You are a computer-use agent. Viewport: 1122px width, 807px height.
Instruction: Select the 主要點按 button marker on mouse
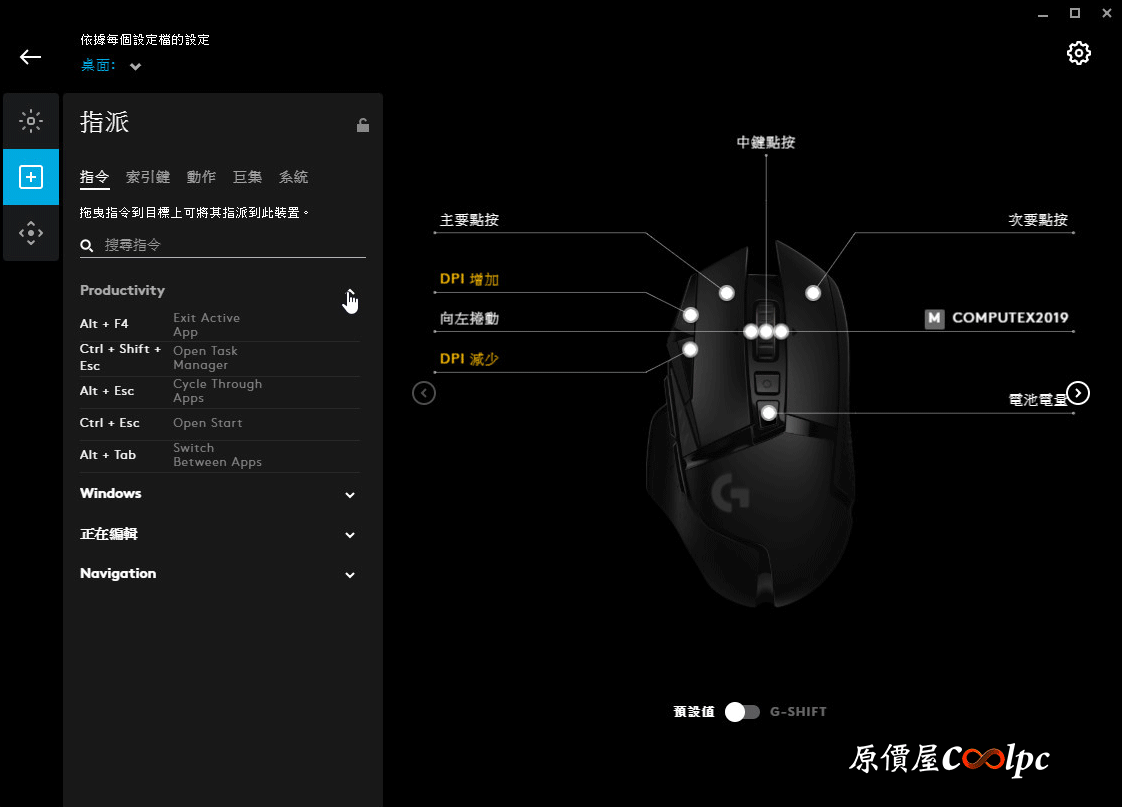tap(726, 293)
